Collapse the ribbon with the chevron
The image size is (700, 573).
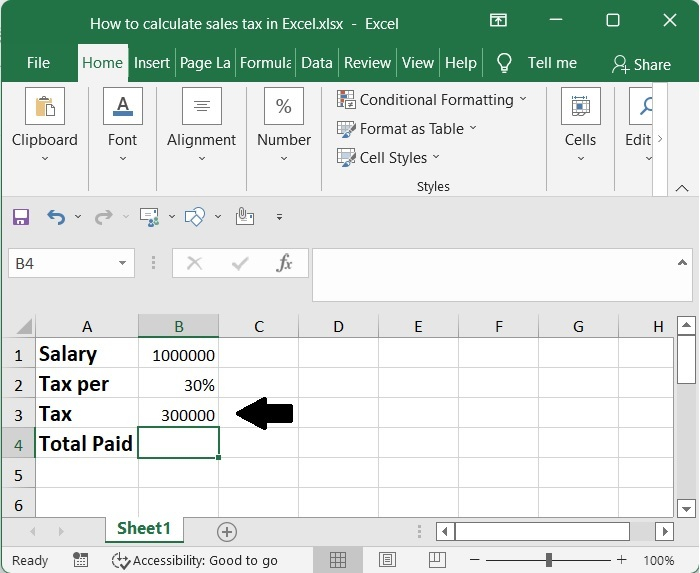pos(682,187)
